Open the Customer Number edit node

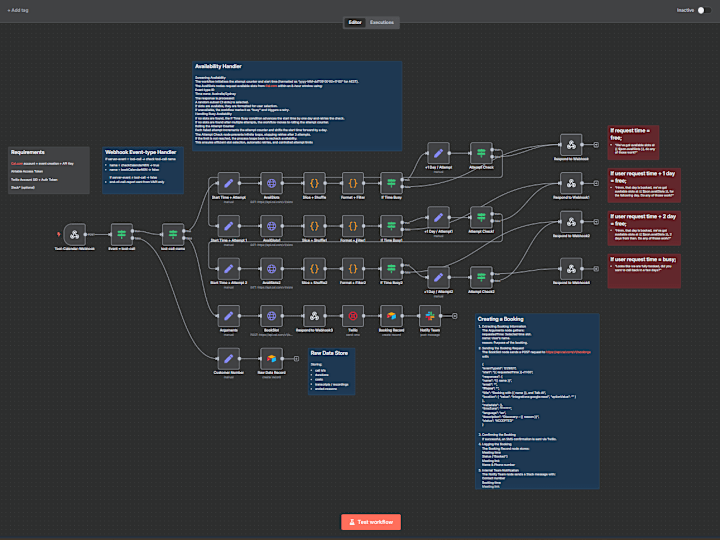tap(228, 359)
